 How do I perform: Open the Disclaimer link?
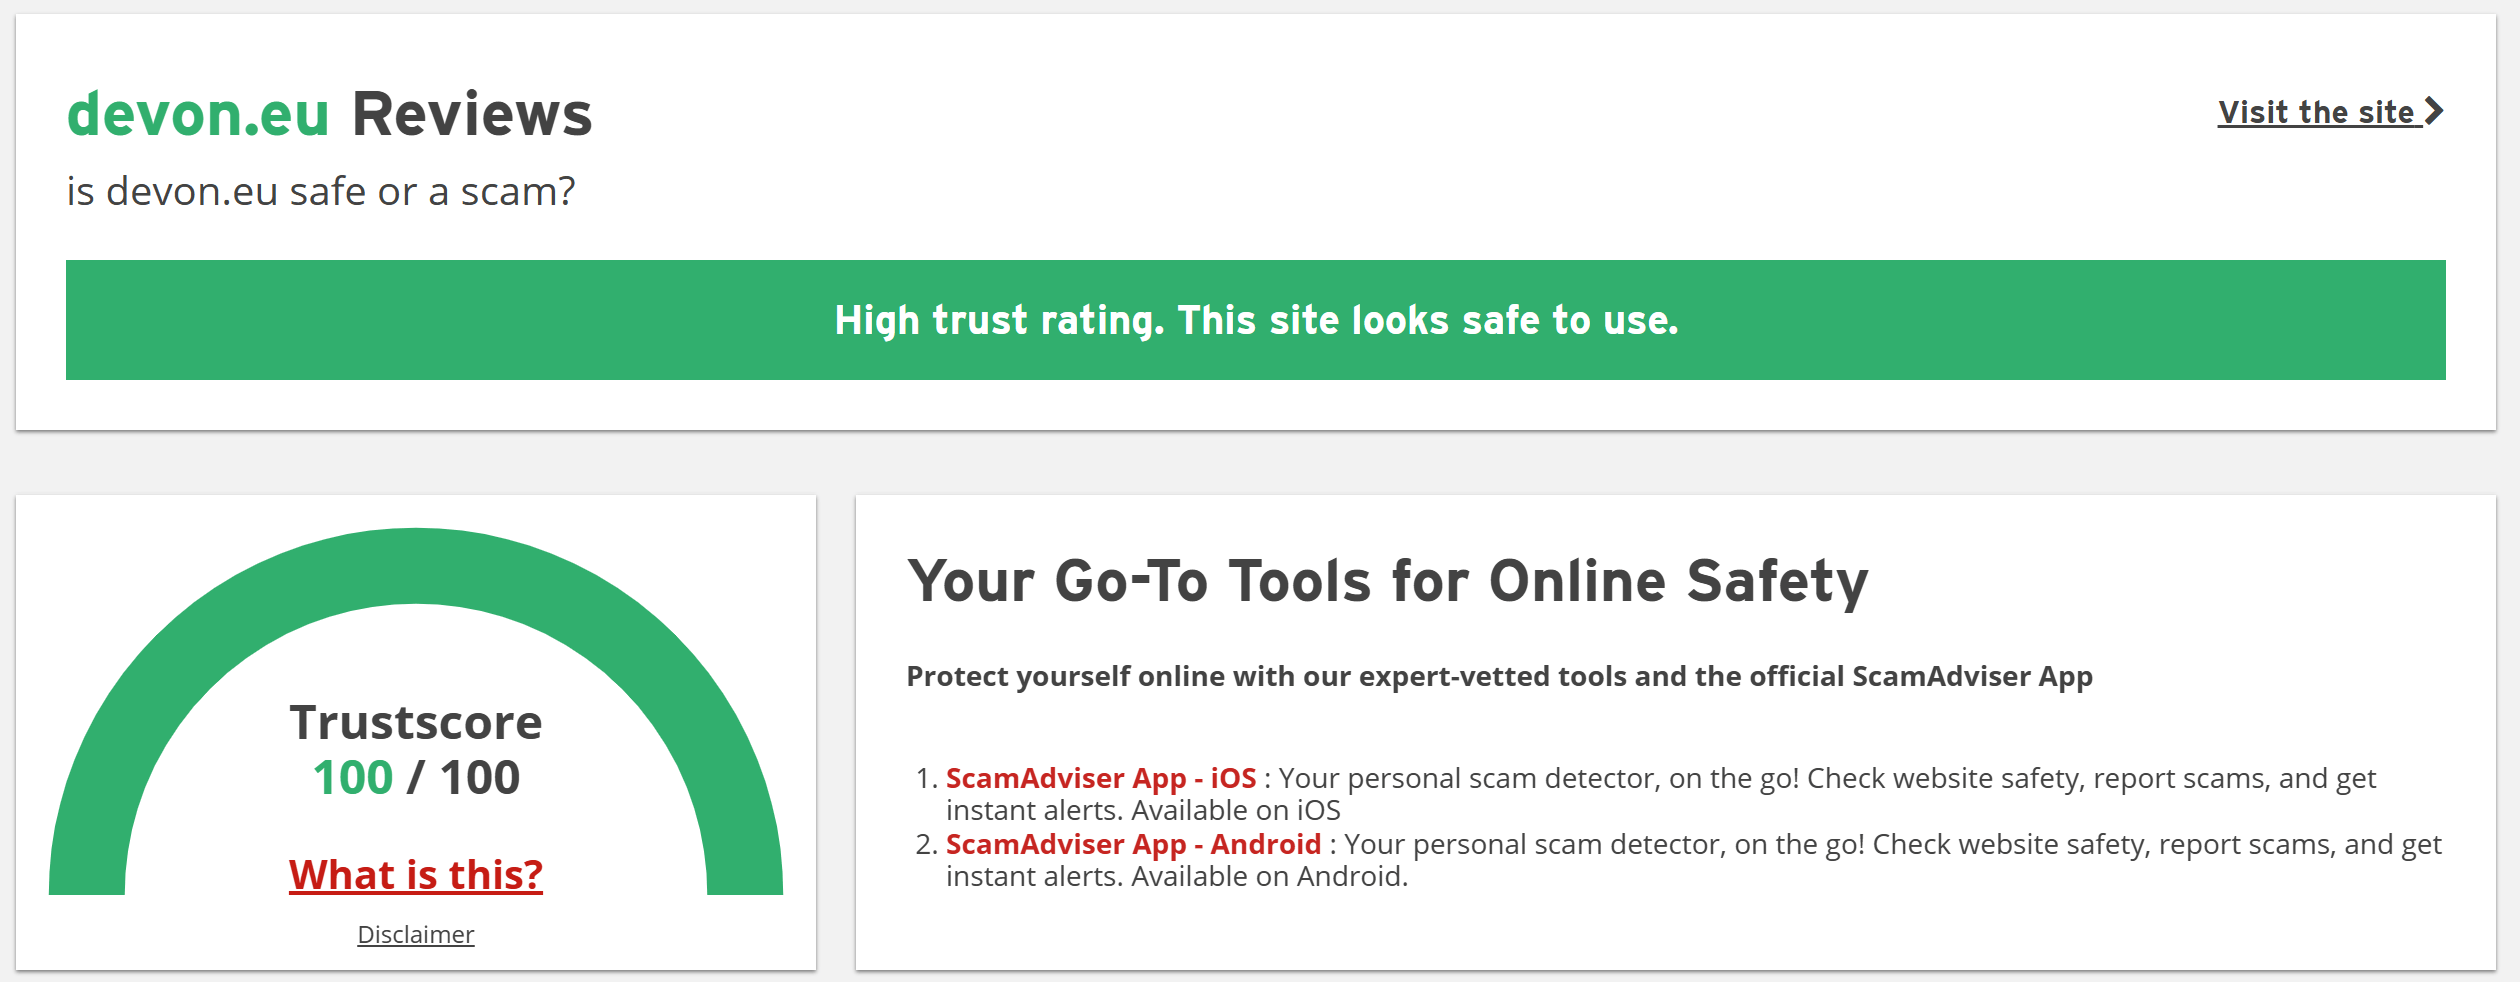pyautogui.click(x=415, y=934)
